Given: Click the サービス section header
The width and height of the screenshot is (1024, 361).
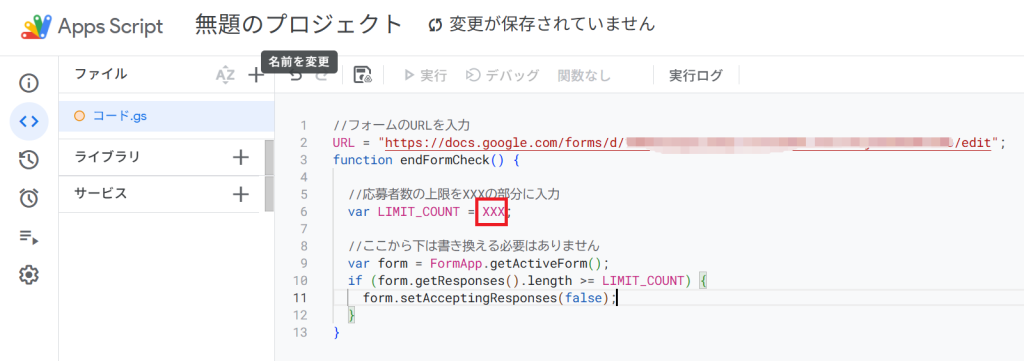Looking at the screenshot, I should pyautogui.click(x=101, y=194).
